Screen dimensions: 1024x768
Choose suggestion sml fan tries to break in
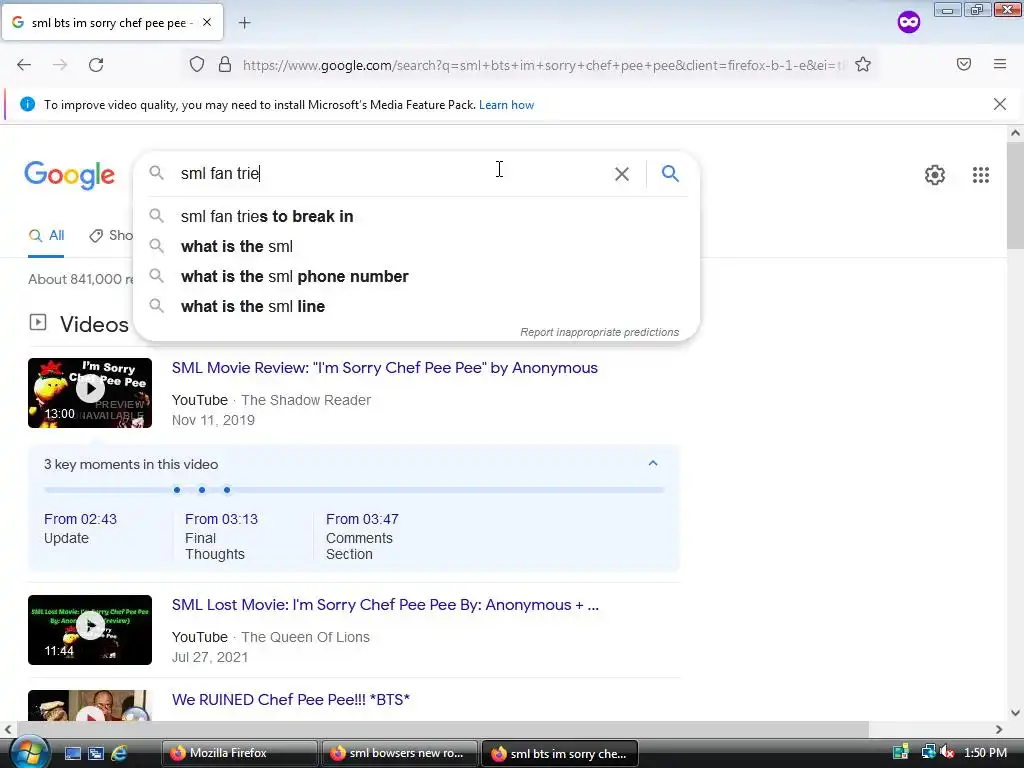pyautogui.click(x=417, y=216)
